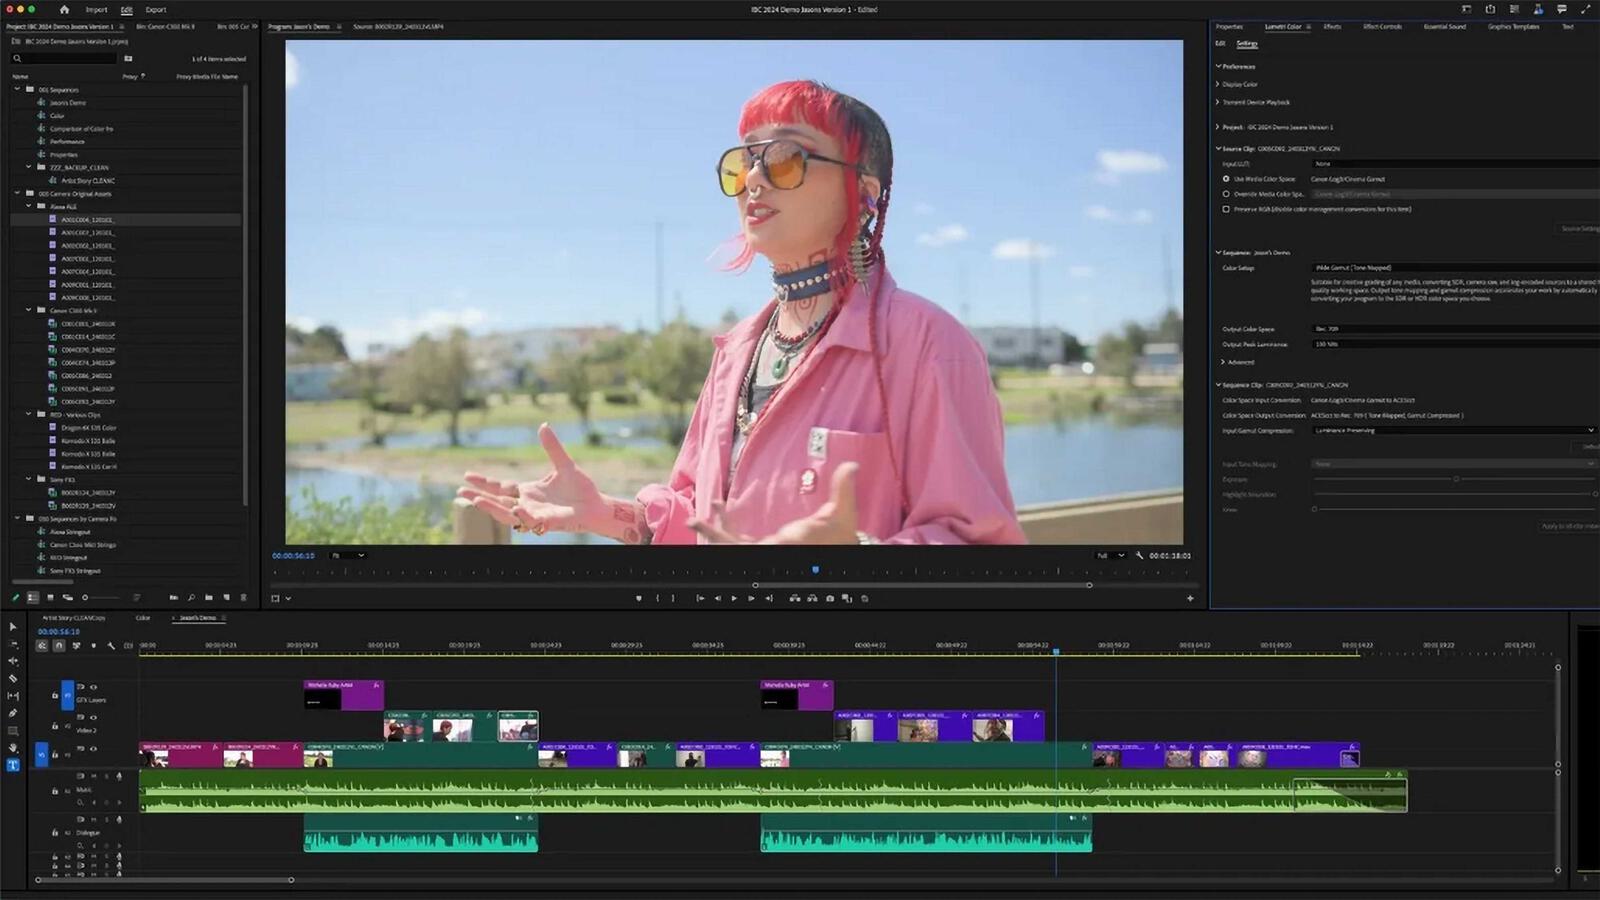Click the Selection arrow tool
Screen dimensions: 1600x900
[13, 627]
